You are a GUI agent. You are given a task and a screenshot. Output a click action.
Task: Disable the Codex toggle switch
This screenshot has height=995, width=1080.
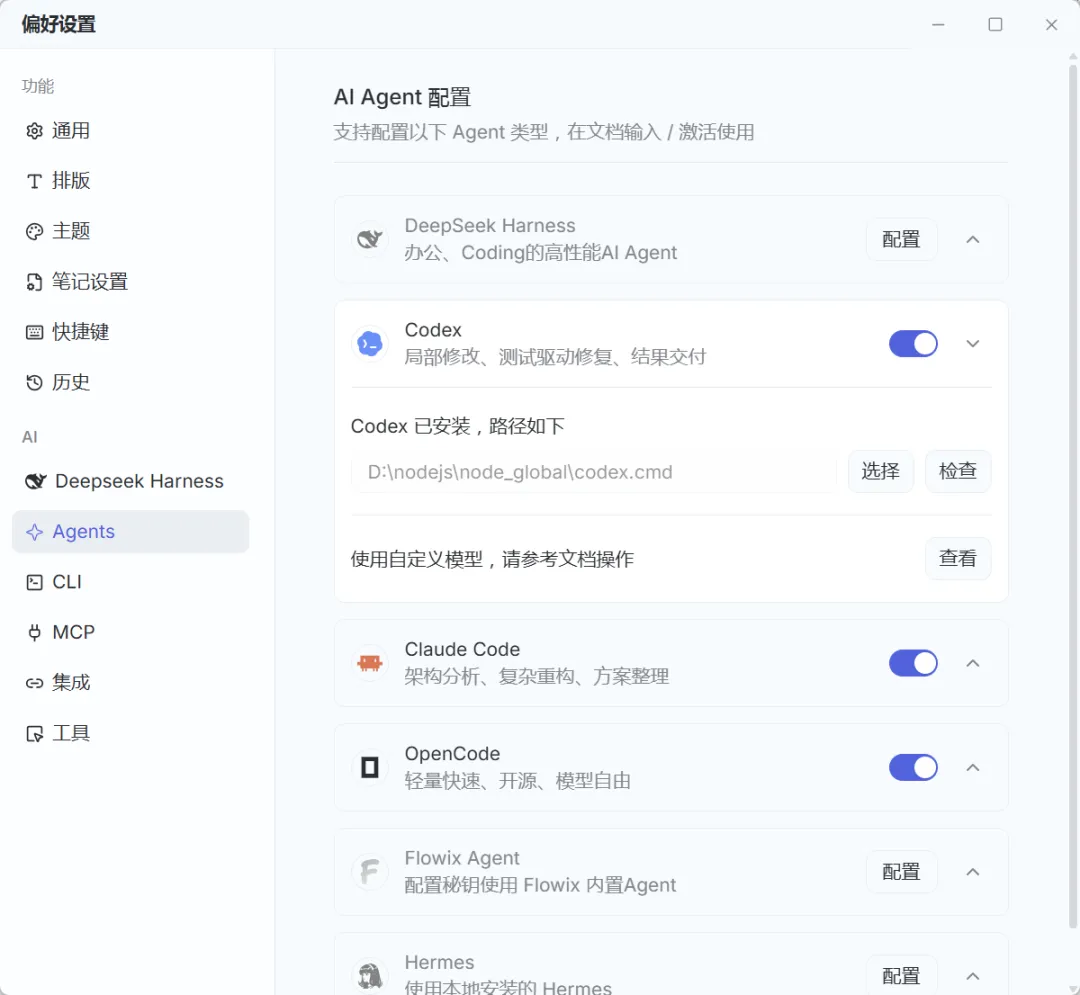pos(913,344)
